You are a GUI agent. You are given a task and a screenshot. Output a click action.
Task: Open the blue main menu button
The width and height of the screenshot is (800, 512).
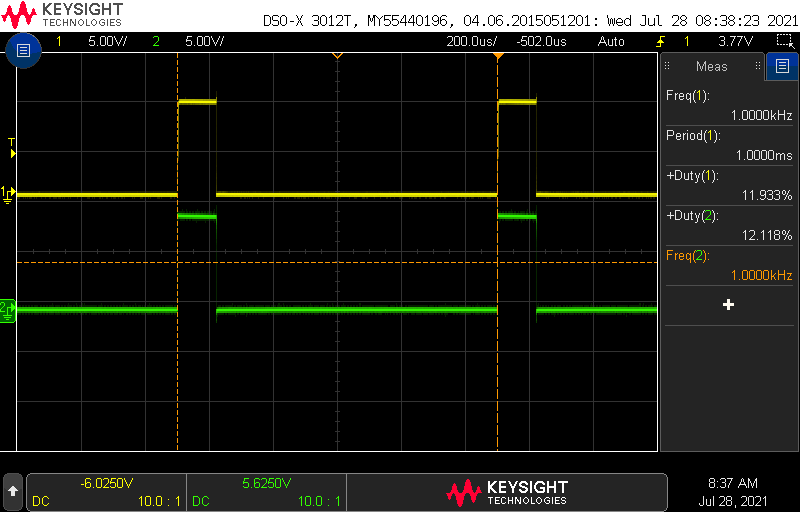[23, 50]
